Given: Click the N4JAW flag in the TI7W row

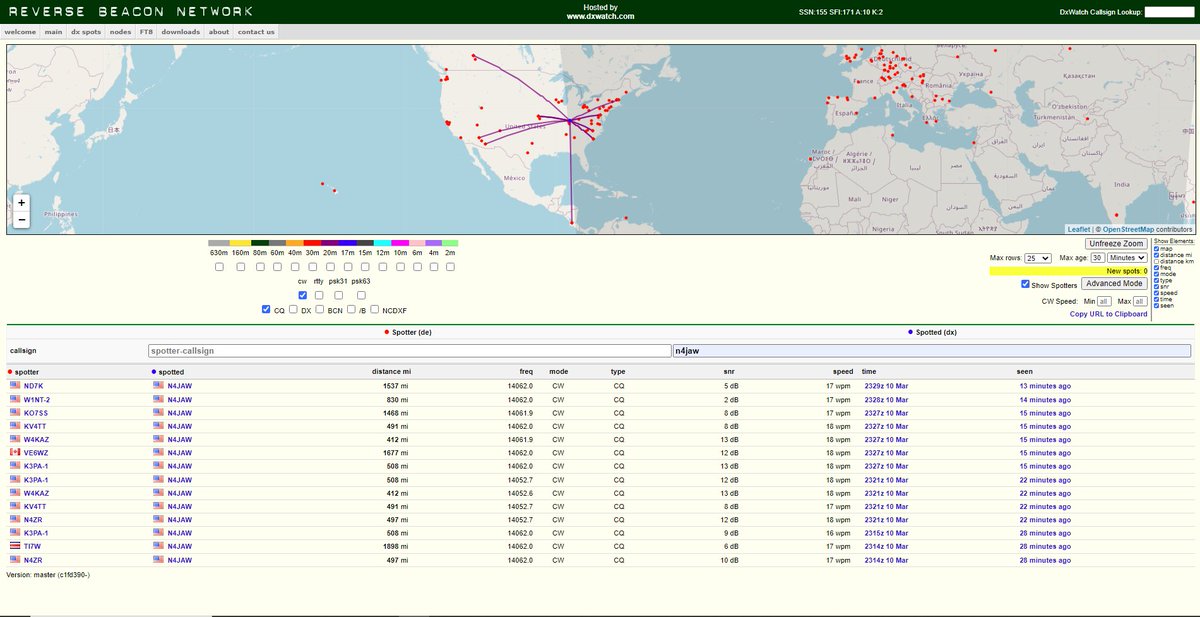Looking at the screenshot, I should 158,546.
